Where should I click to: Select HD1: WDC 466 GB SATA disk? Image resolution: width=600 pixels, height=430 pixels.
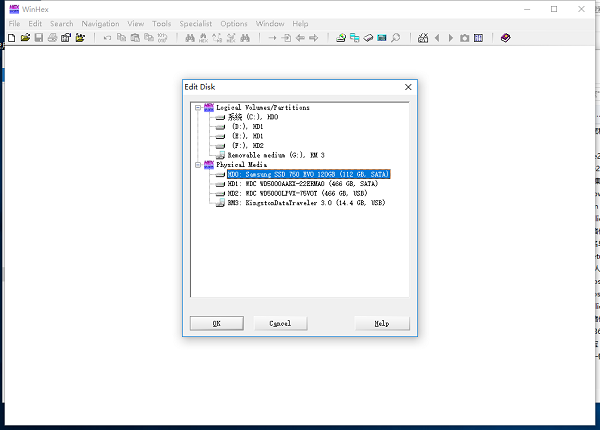(x=303, y=184)
